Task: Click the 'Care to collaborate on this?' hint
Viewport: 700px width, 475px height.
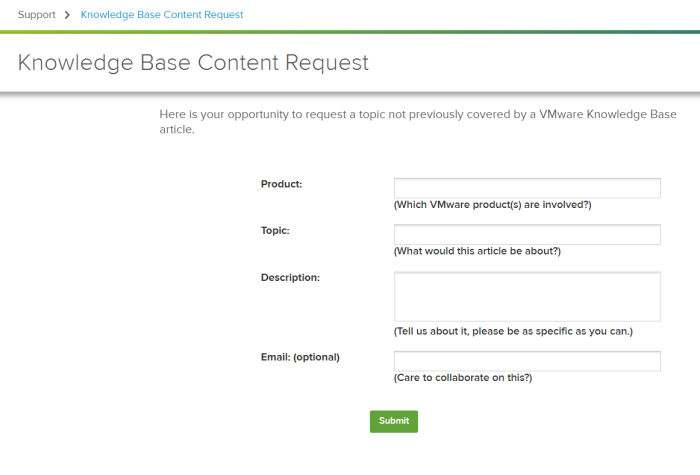Action: (x=463, y=378)
